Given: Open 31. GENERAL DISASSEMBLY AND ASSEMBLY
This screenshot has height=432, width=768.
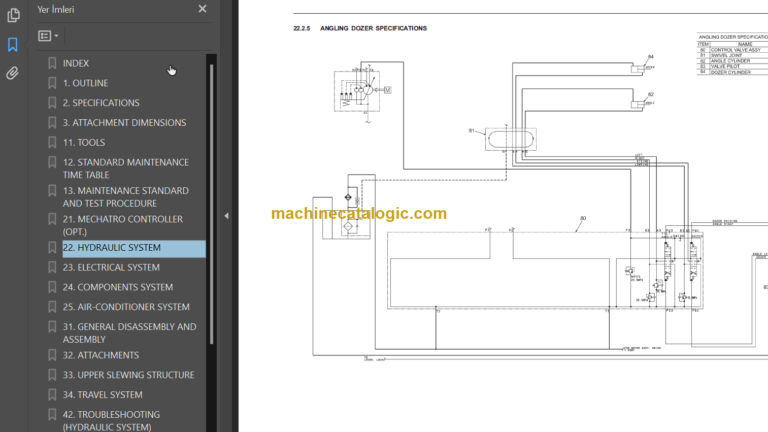Looking at the screenshot, I should (x=129, y=333).
